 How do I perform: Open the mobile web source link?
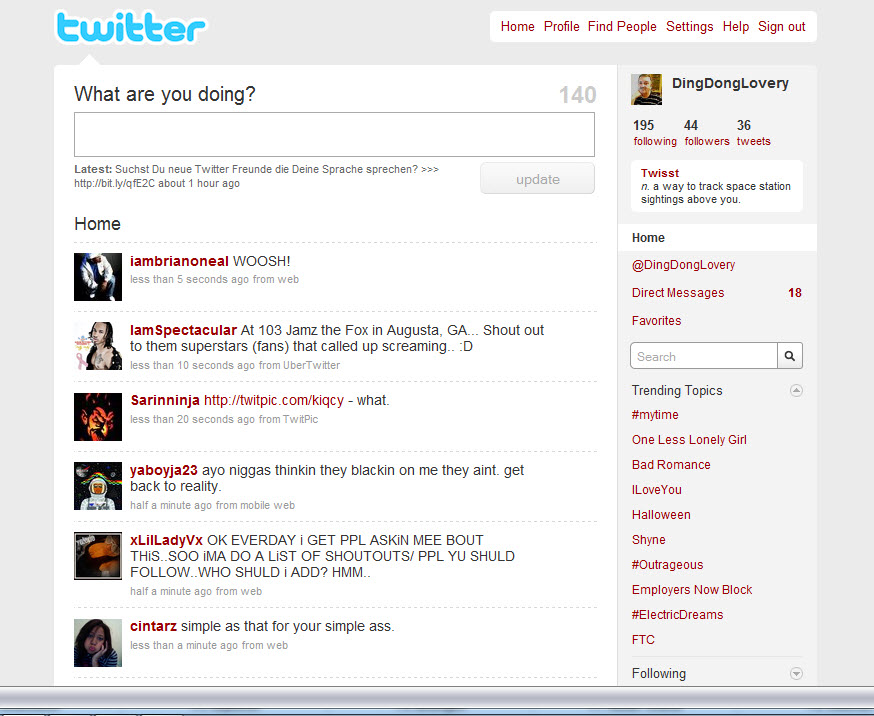click(x=268, y=505)
